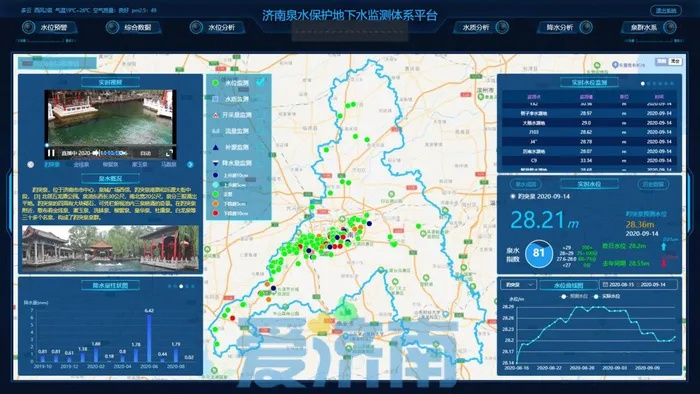700x394 pixels.
Task: Click table row 大易水源地 29.0
Action: click(589, 123)
